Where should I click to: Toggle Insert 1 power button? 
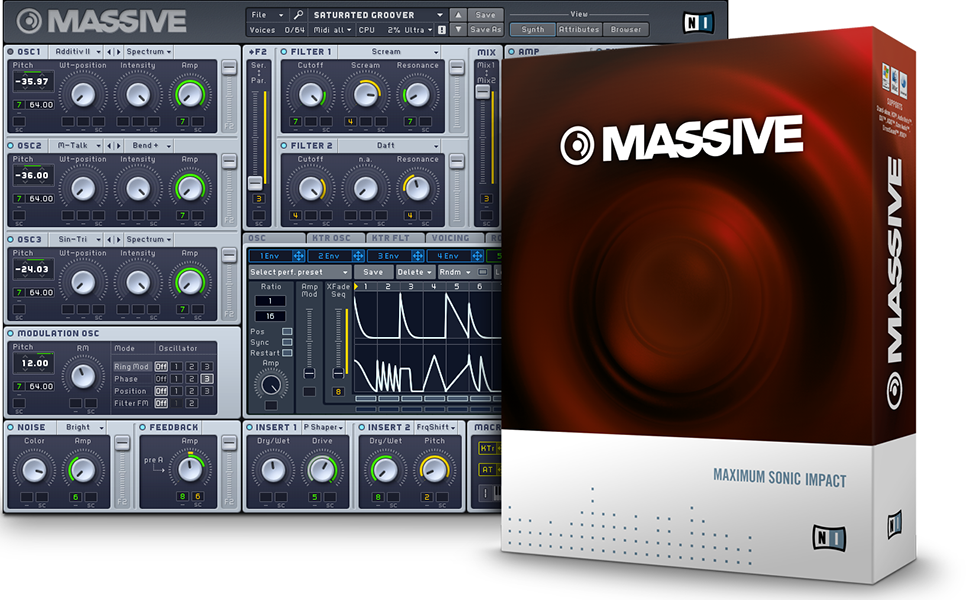(249, 427)
